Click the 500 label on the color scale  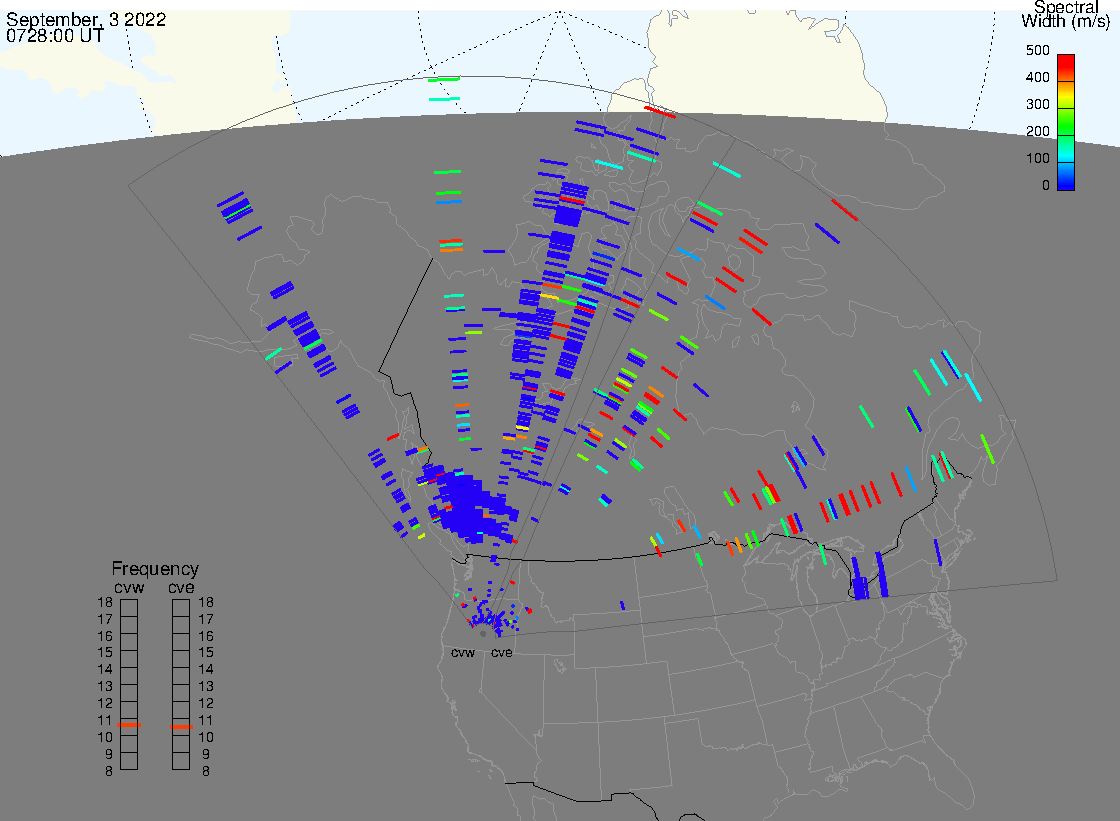click(x=1038, y=50)
